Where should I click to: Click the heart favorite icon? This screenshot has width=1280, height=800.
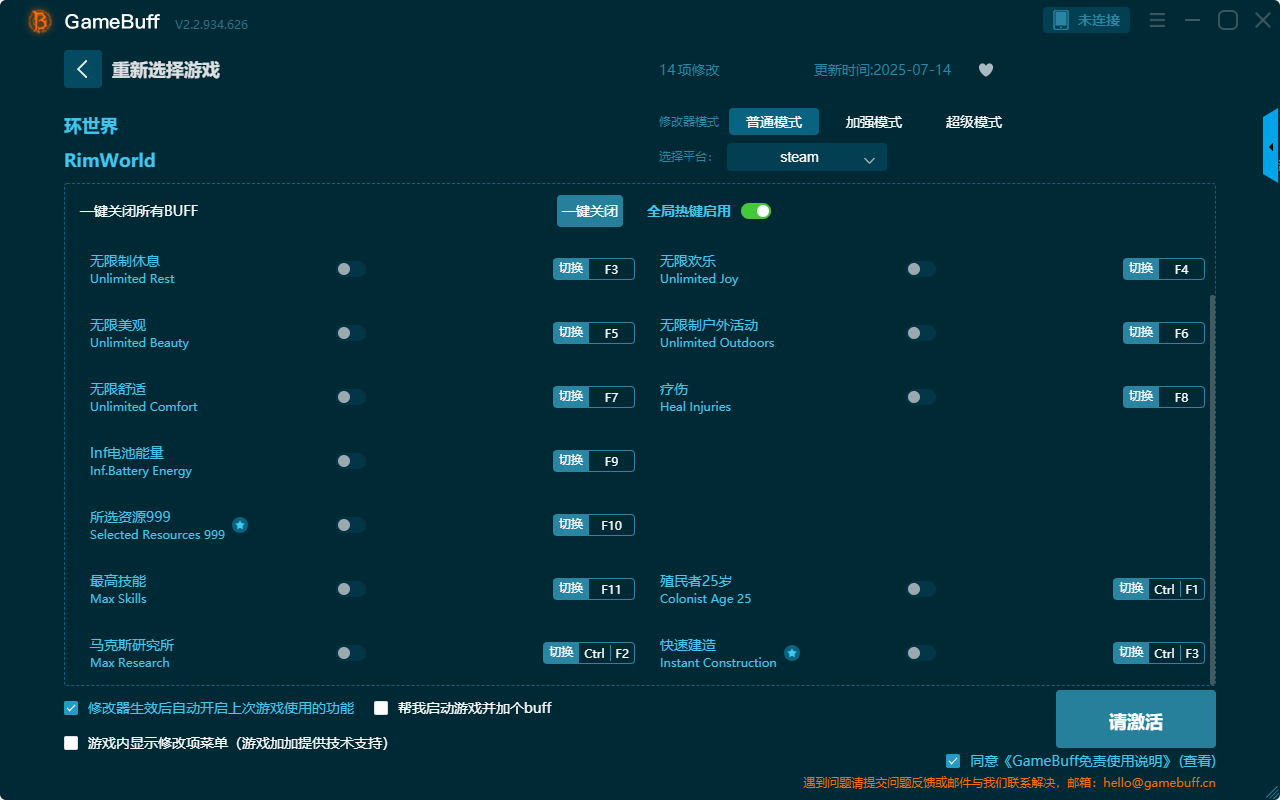pos(985,70)
